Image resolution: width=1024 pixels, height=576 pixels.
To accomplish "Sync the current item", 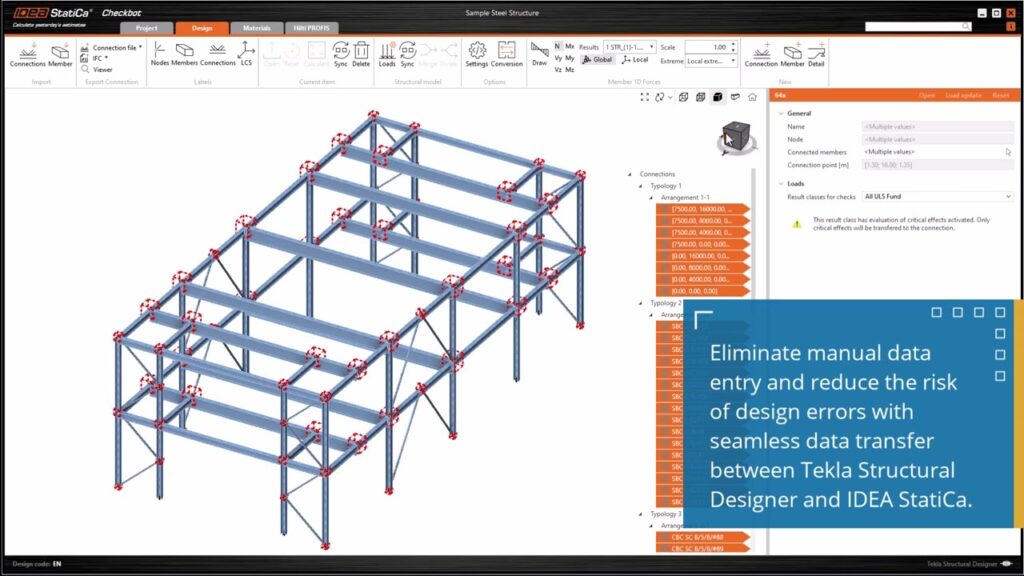I will tap(340, 54).
